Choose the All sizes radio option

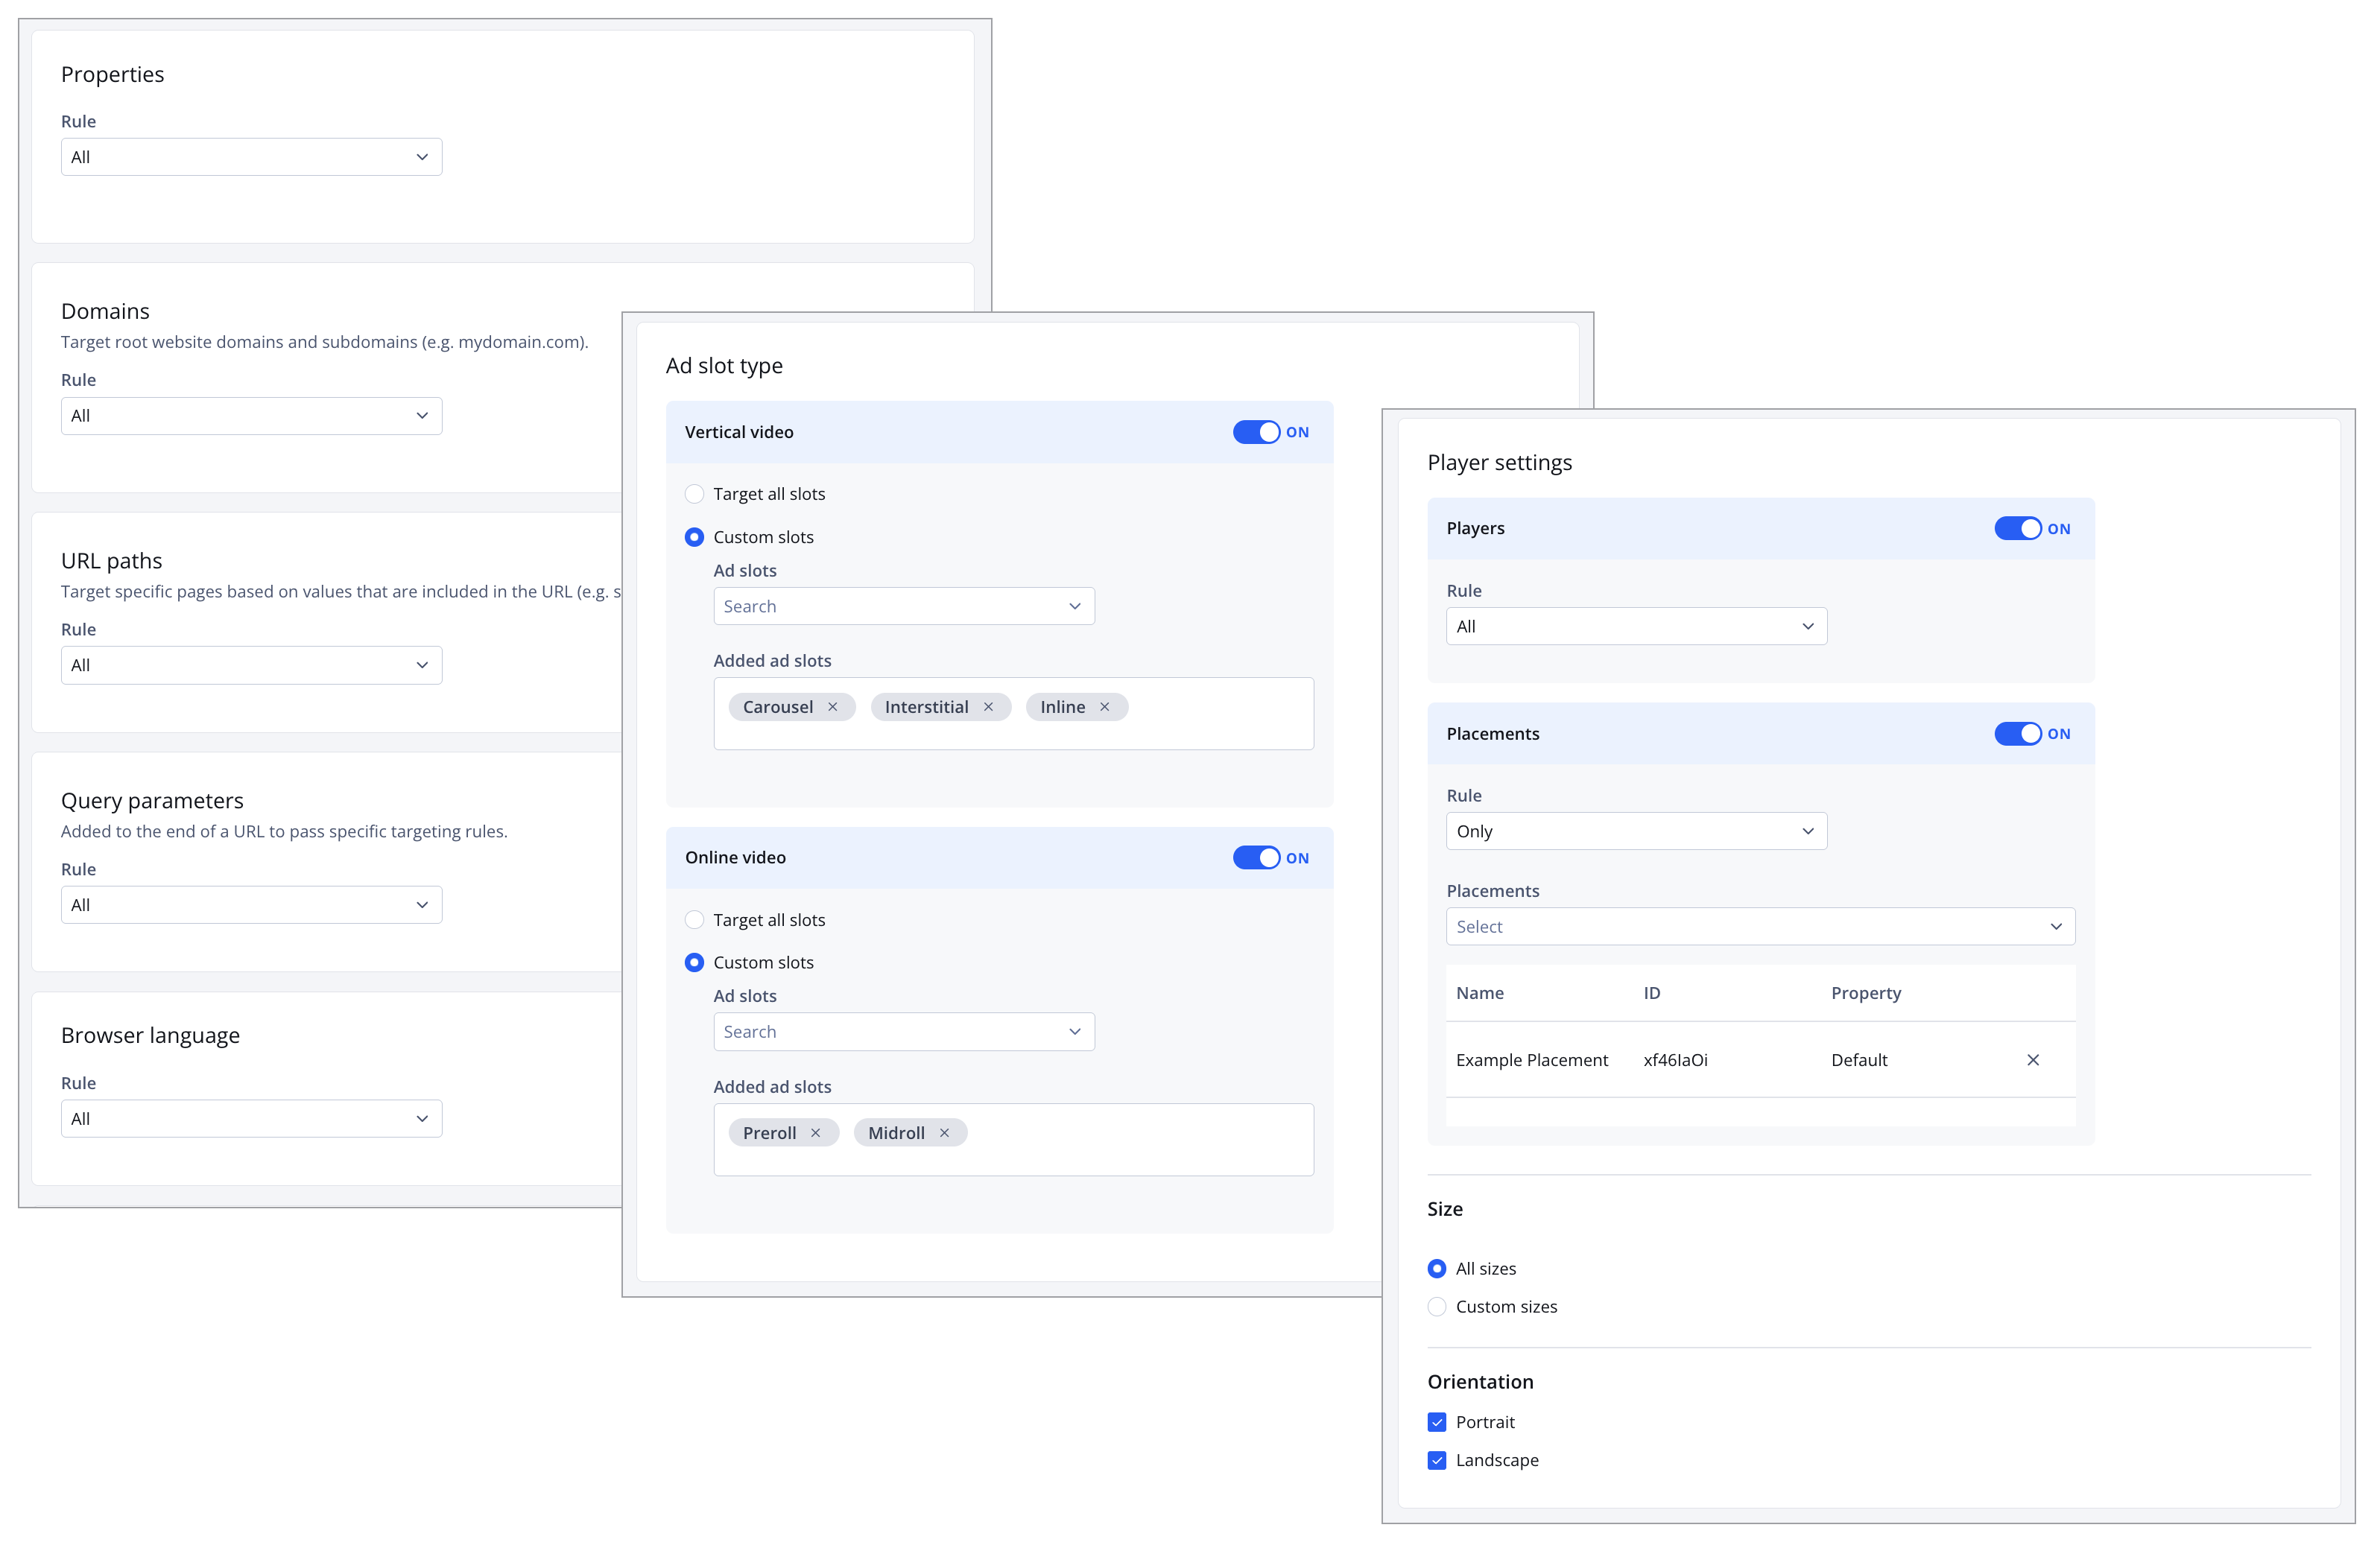click(x=1437, y=1269)
